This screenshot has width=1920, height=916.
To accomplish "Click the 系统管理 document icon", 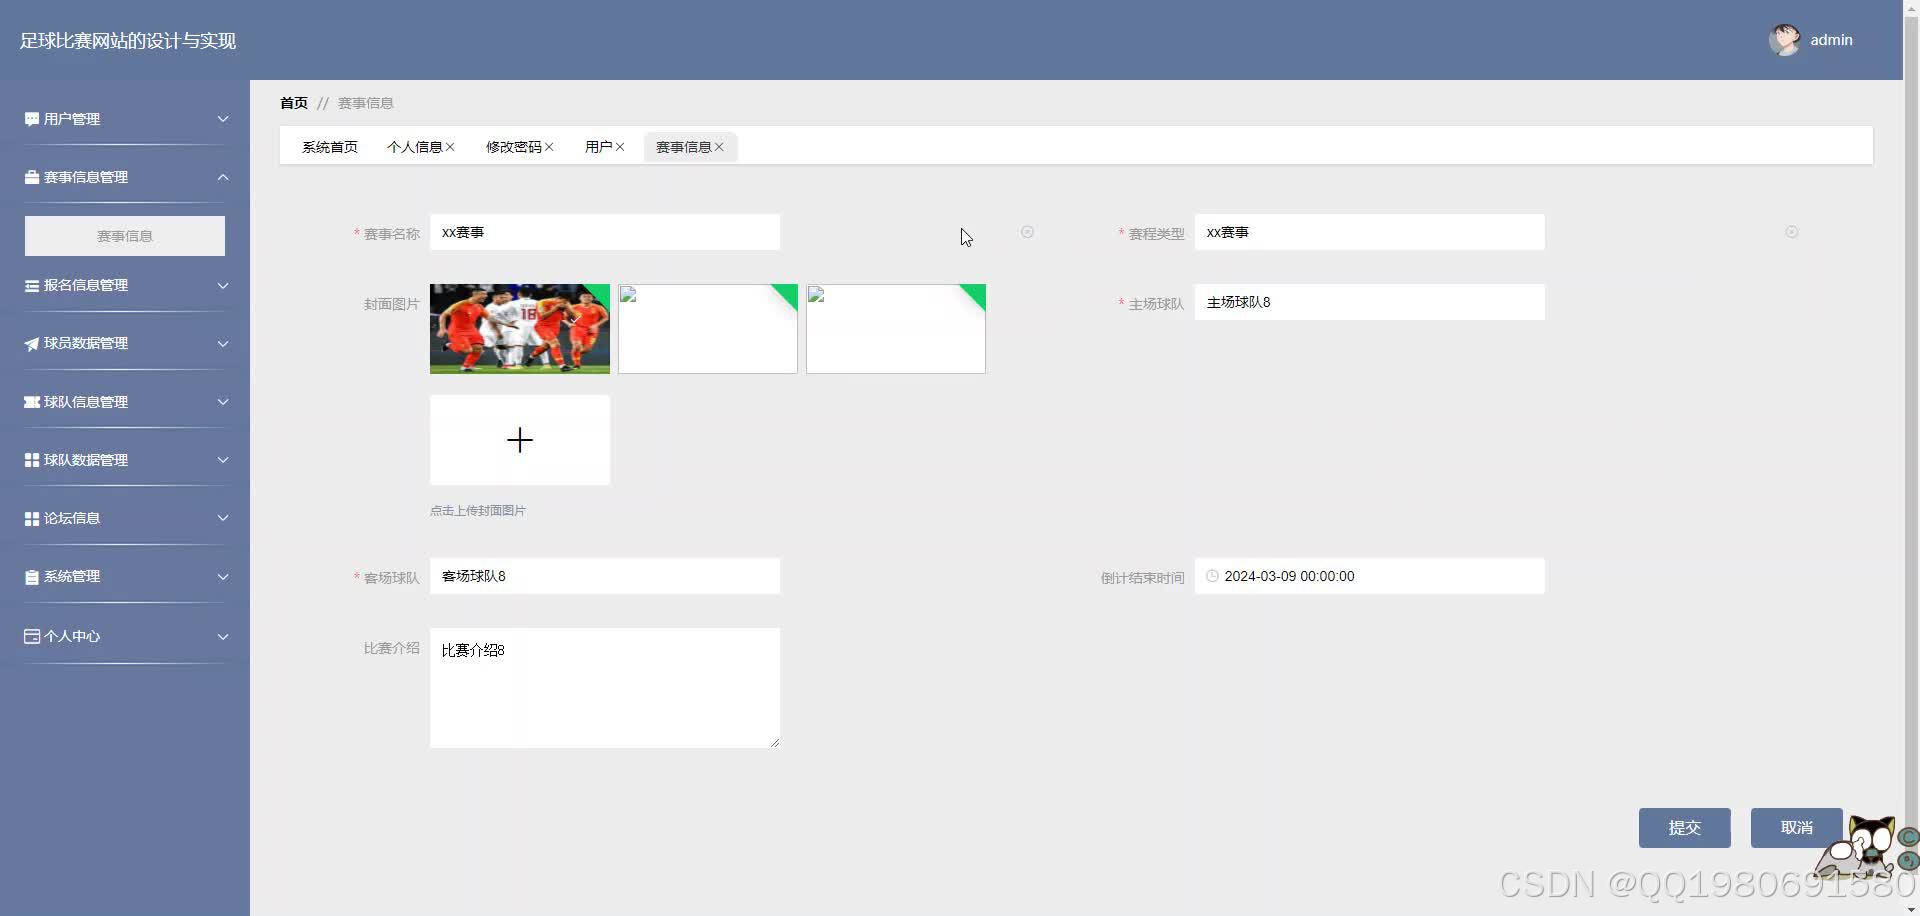I will [x=30, y=576].
